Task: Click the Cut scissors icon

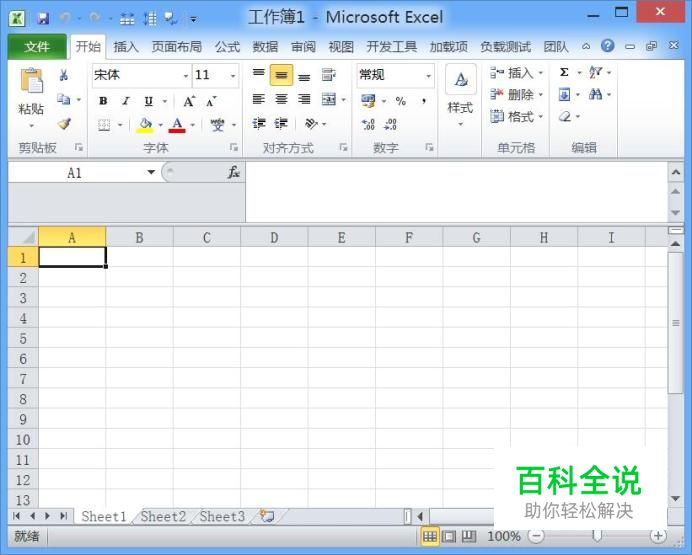Action: coord(64,75)
